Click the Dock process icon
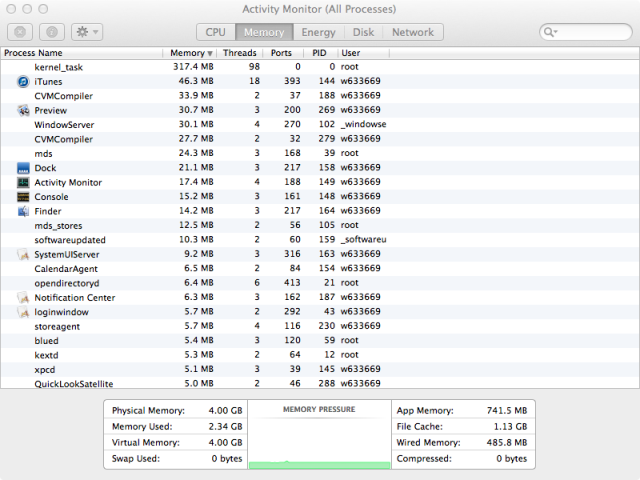The height and width of the screenshot is (480, 640). 23,168
